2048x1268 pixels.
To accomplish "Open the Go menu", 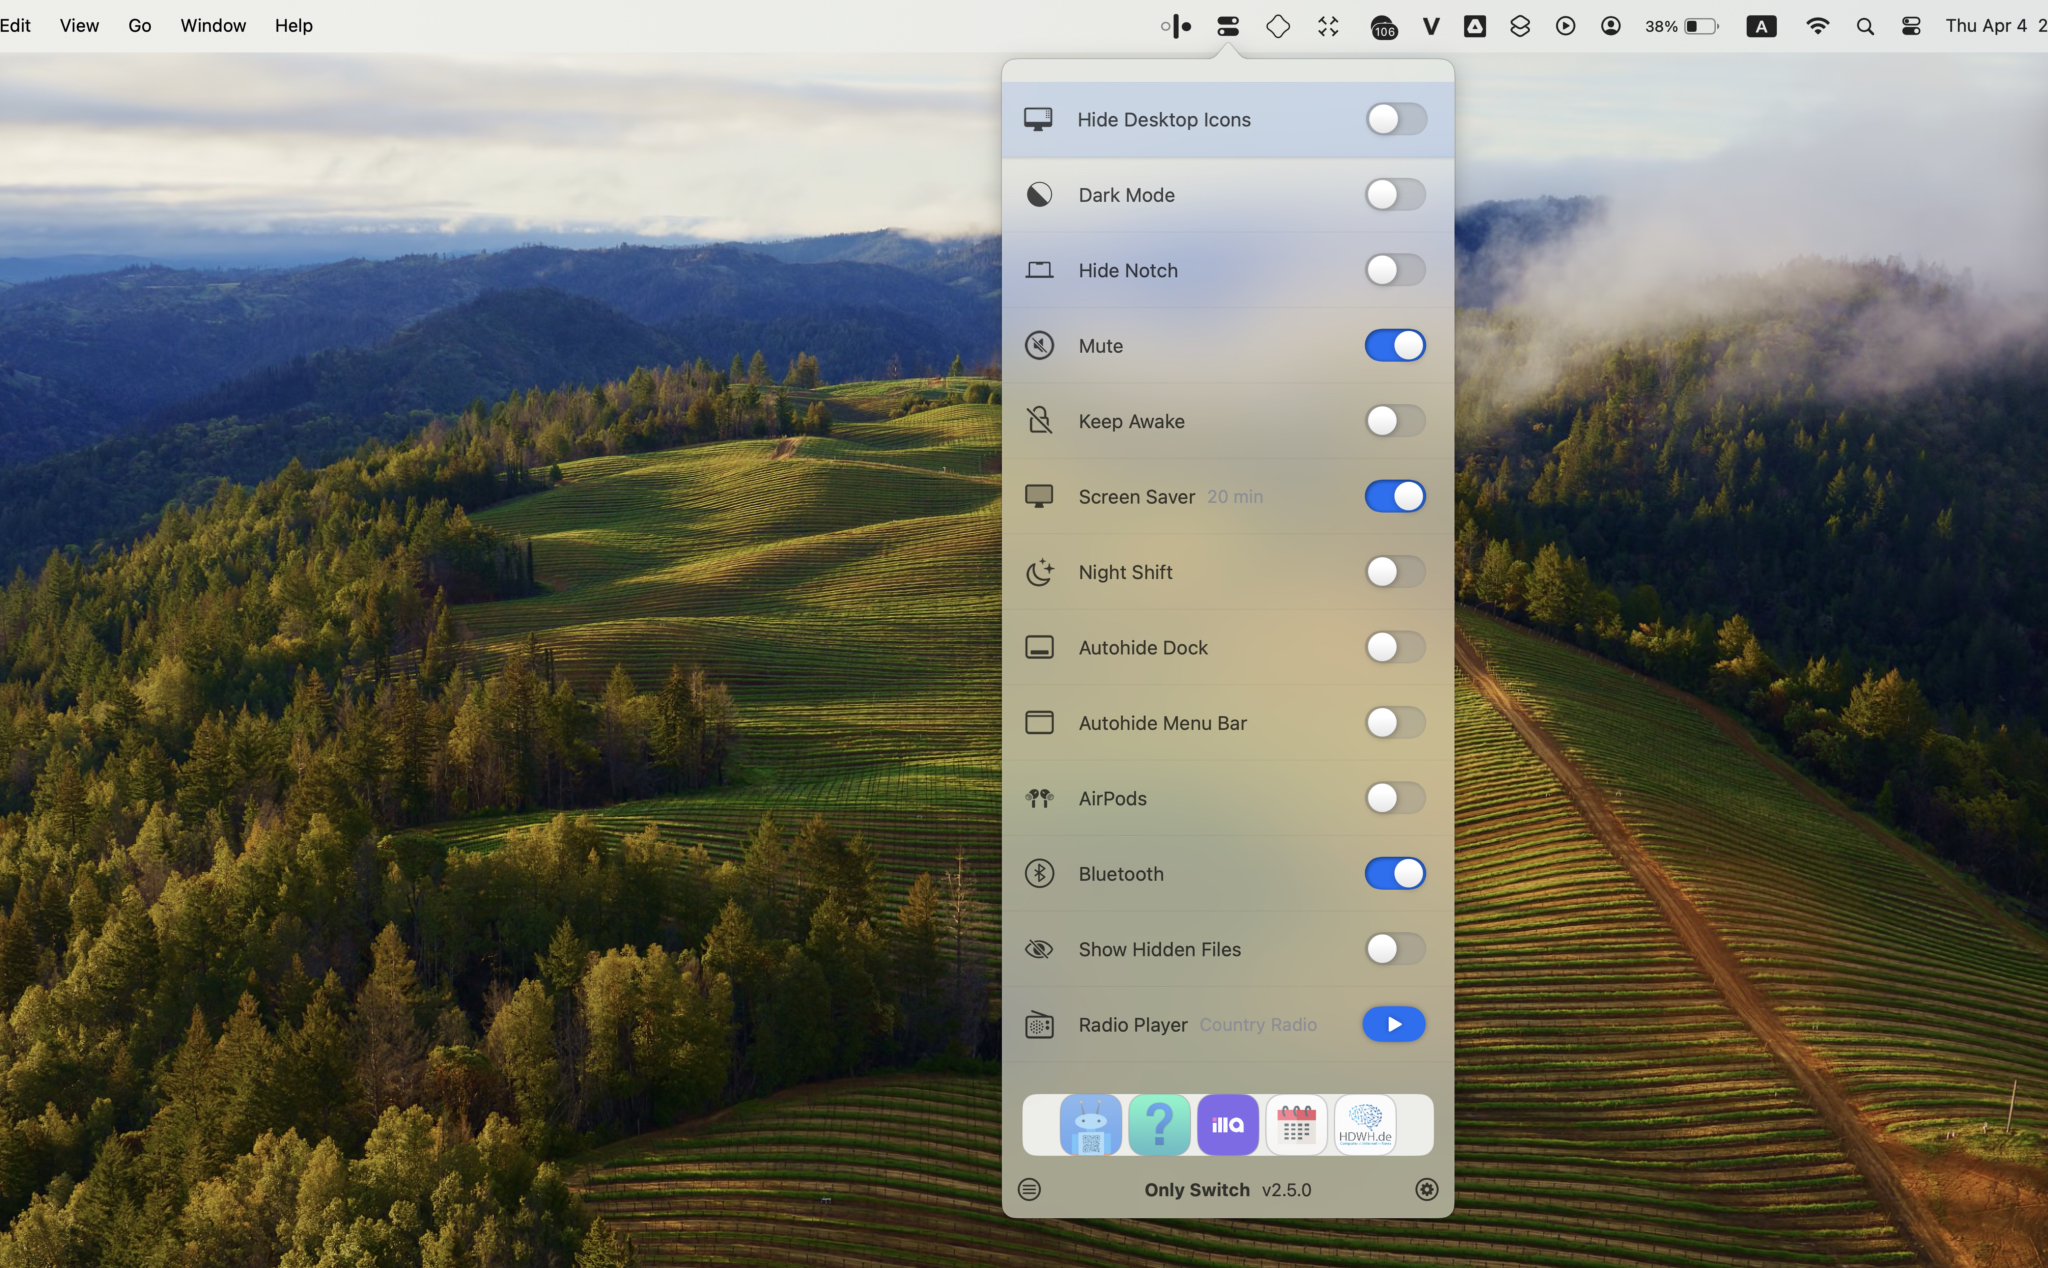I will coord(140,26).
